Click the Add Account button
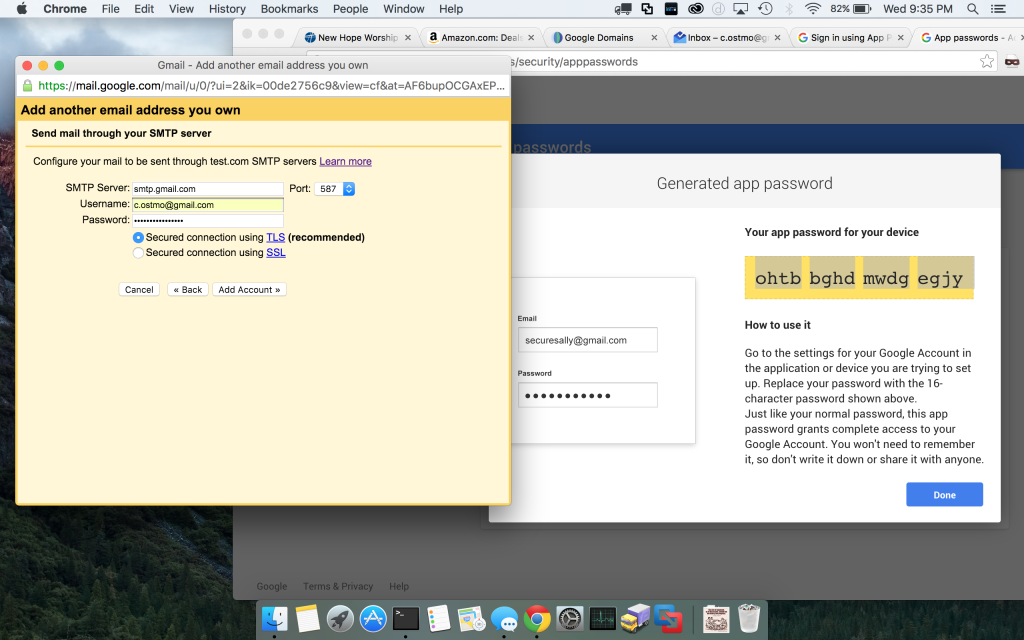Image resolution: width=1024 pixels, height=640 pixels. [249, 289]
